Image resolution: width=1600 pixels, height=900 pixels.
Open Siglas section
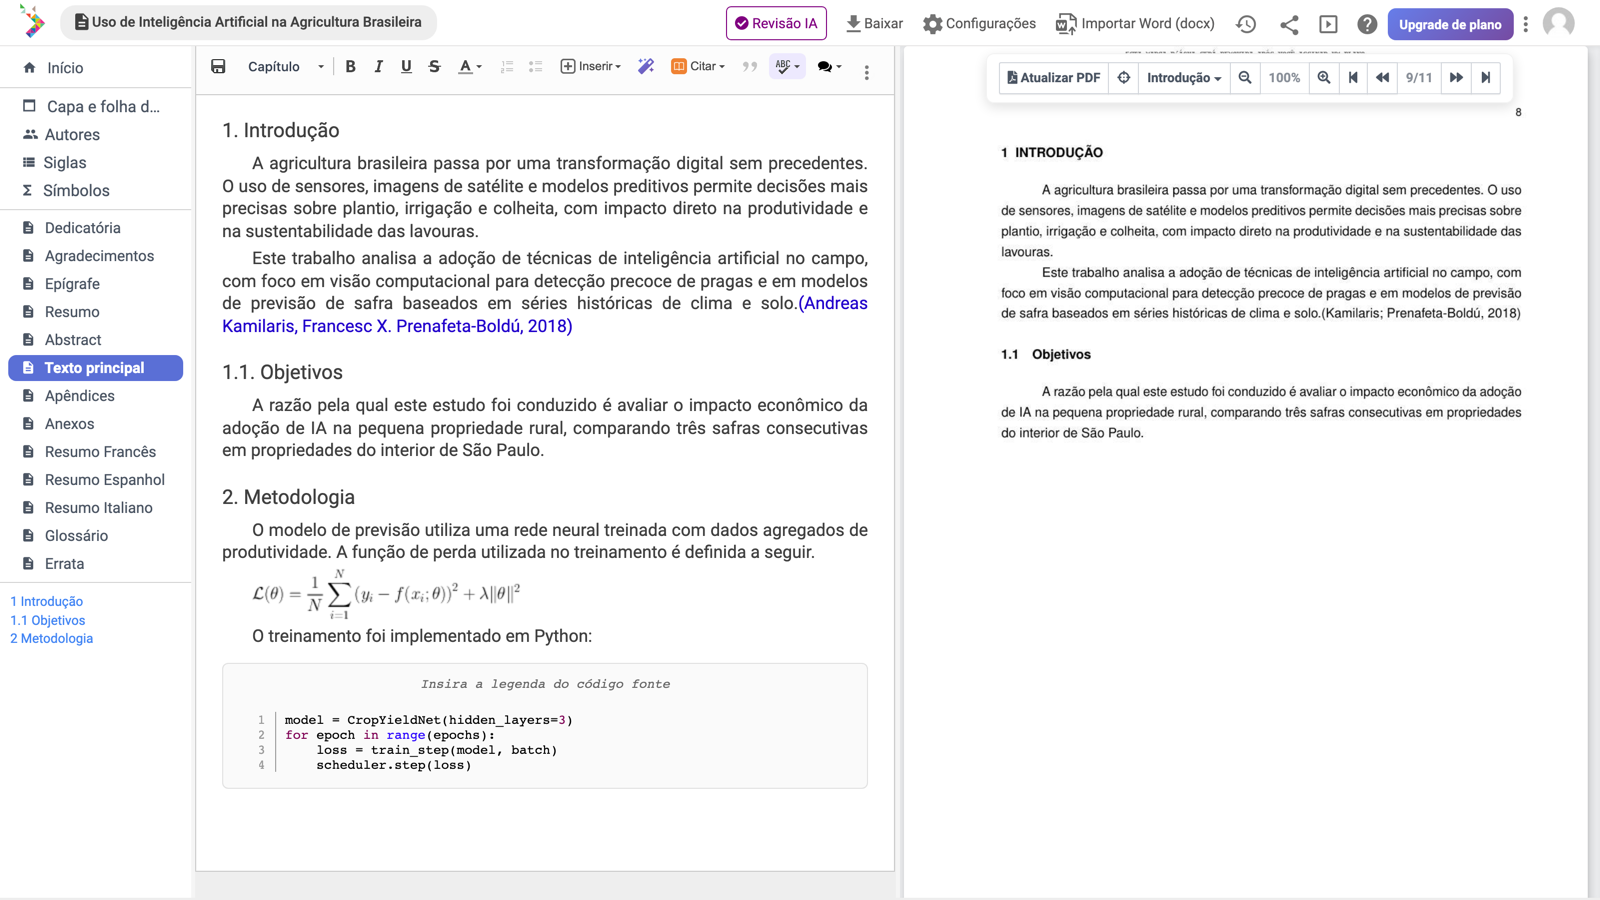pyautogui.click(x=65, y=162)
